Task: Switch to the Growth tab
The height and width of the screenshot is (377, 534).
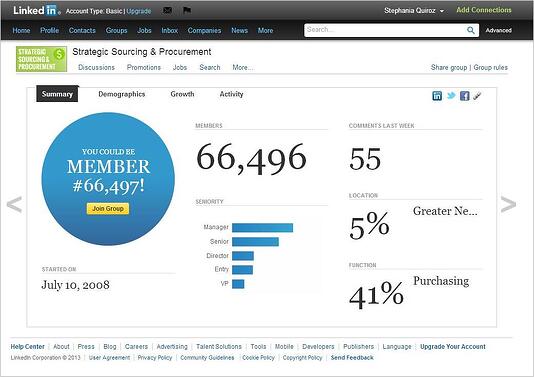Action: click(182, 94)
